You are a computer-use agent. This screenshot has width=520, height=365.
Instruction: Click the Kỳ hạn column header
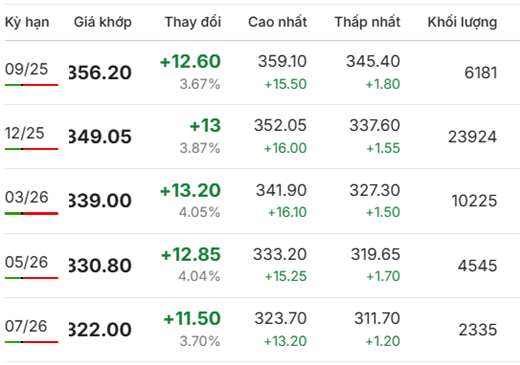point(27,22)
